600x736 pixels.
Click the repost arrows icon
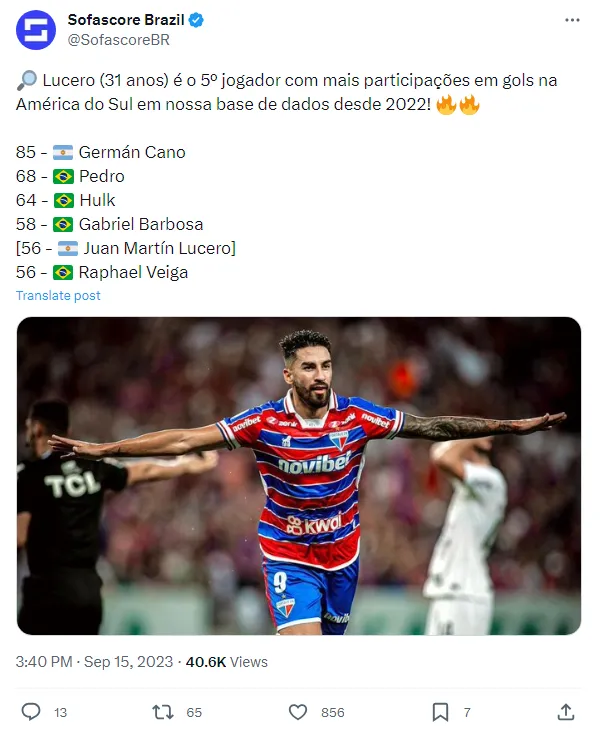pos(163,712)
